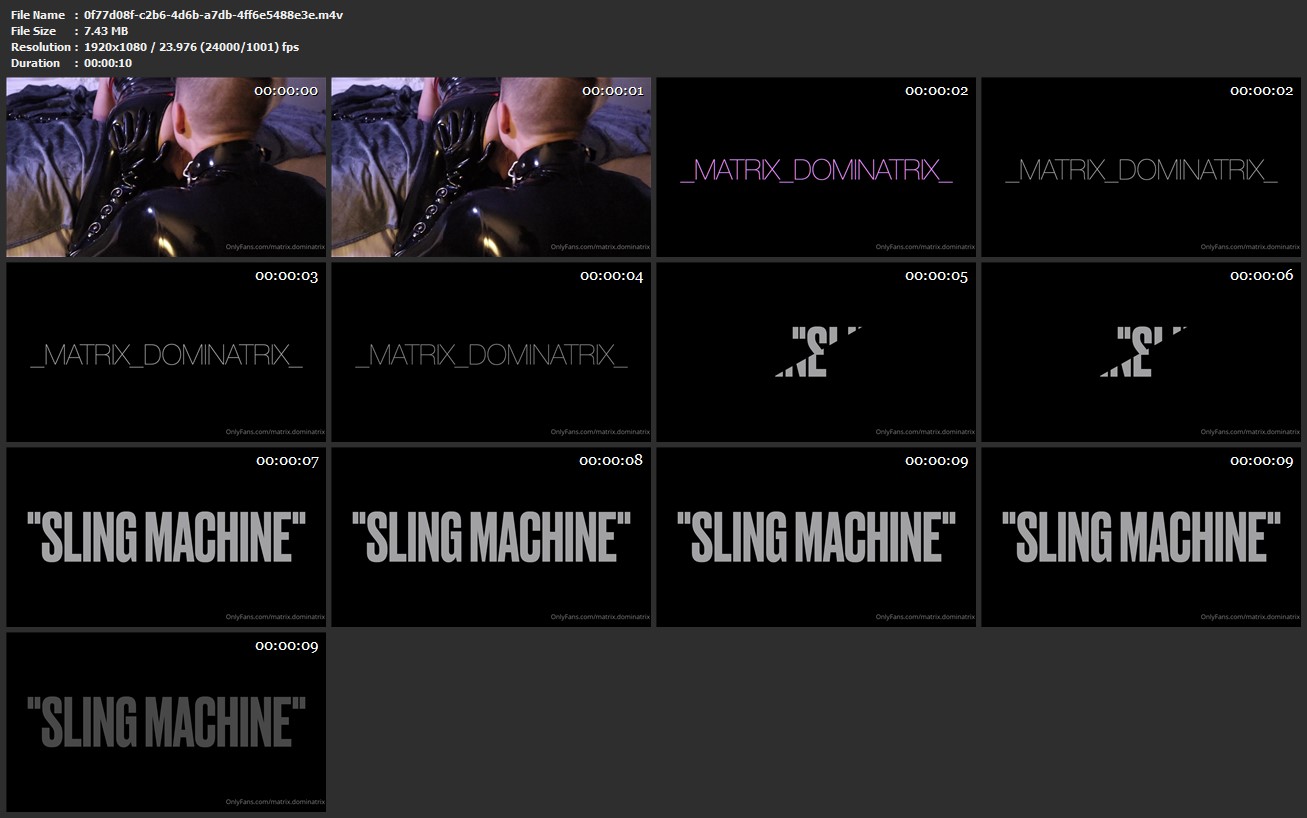Open the thumbnail frame stamped 00:00:00

point(166,167)
